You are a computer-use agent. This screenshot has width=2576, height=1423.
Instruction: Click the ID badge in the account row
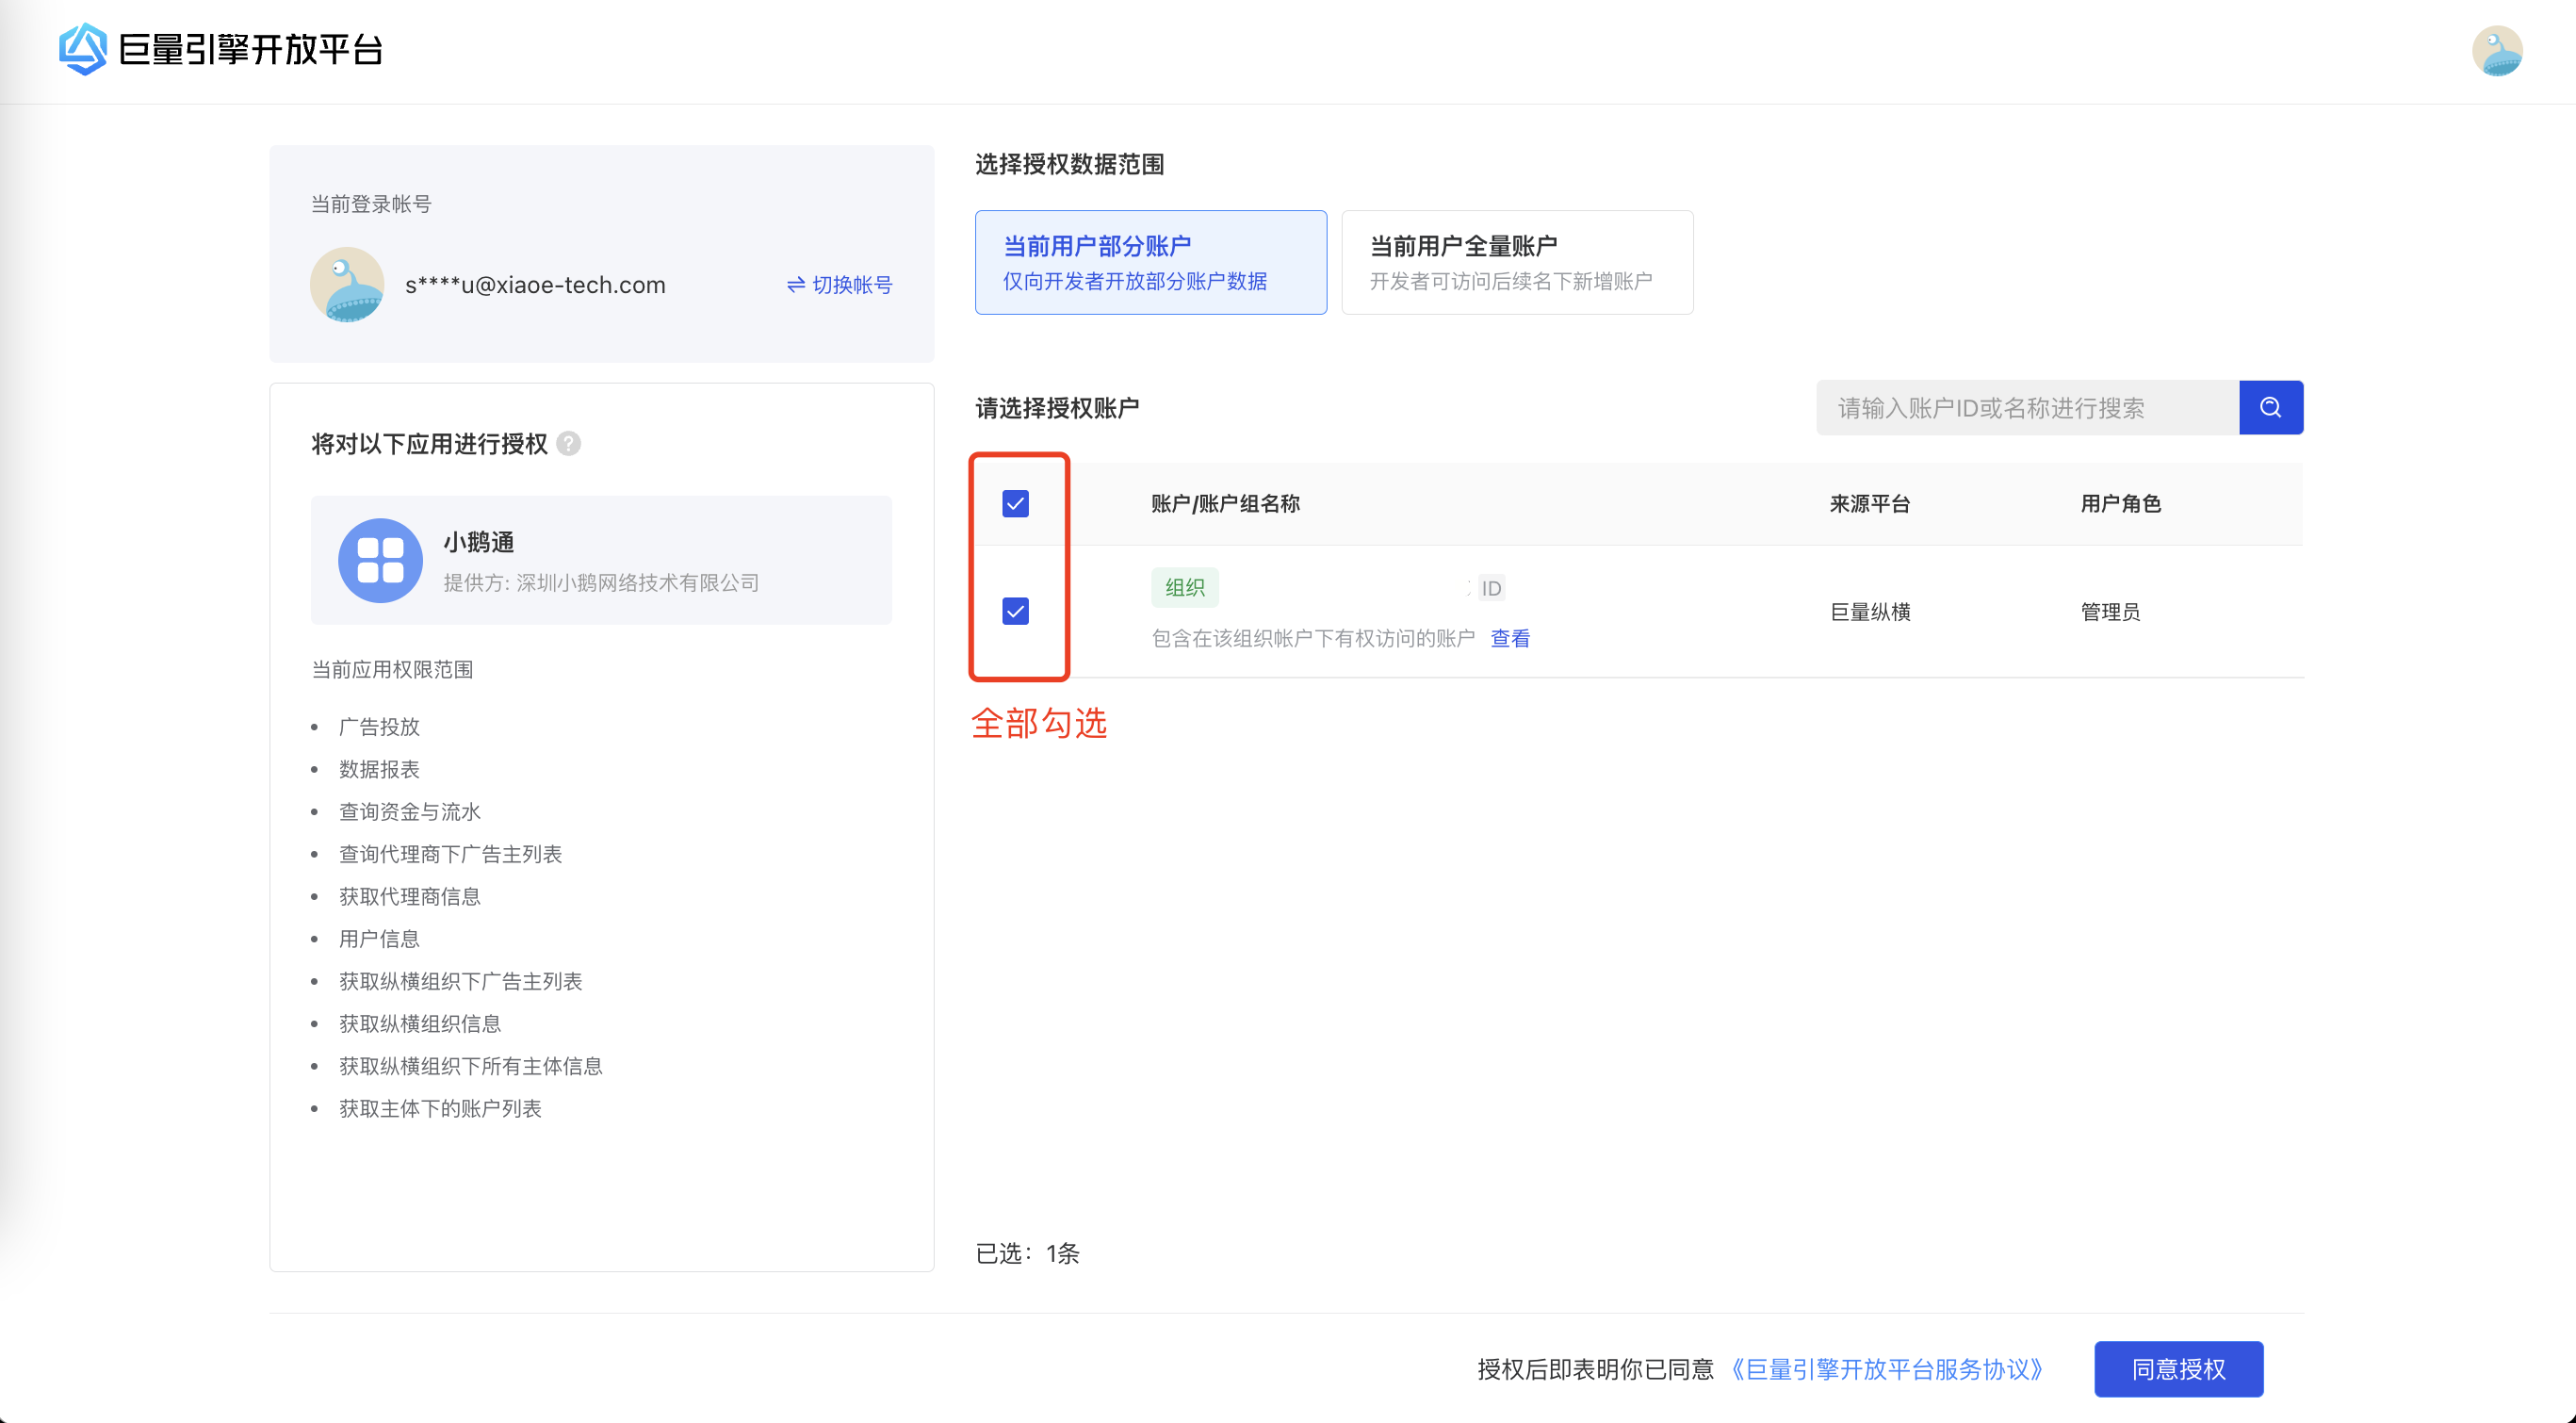(1491, 588)
